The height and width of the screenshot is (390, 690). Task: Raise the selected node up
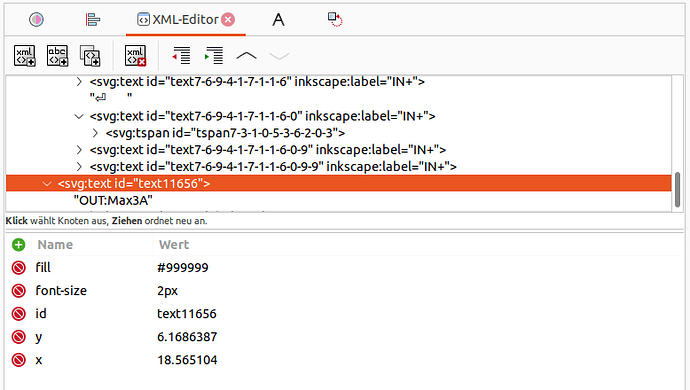pos(246,56)
